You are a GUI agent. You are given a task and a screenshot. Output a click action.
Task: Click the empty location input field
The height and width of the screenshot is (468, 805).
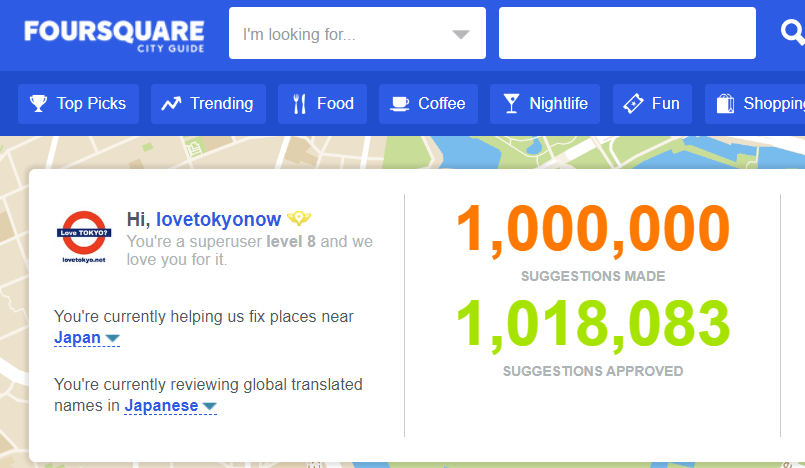(x=627, y=33)
